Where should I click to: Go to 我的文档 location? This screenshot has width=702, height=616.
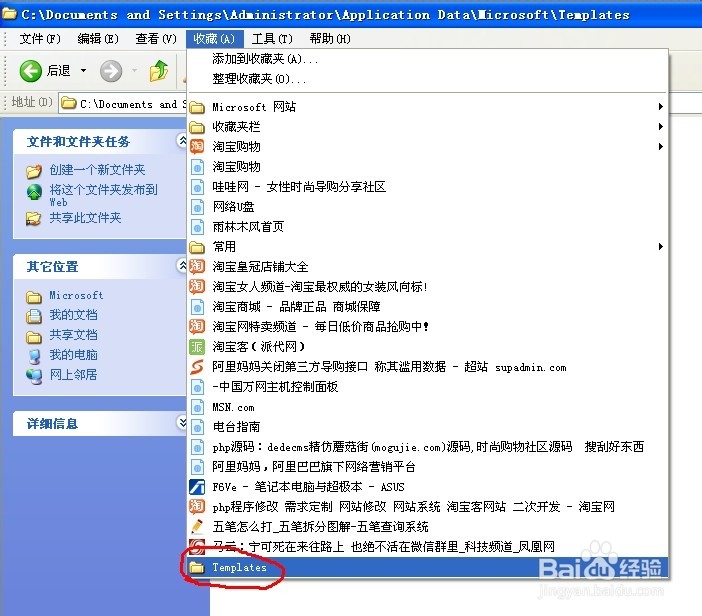(73, 315)
